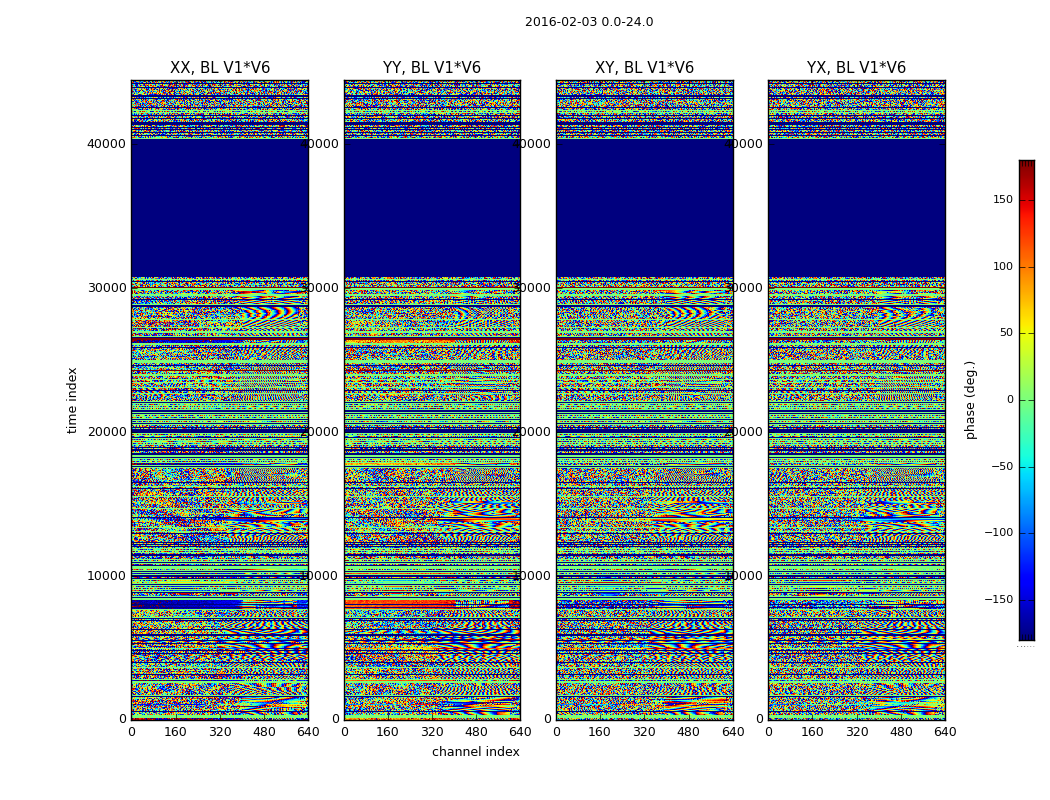Select the 'XX, BL V1*V6' subplot title
Image resolution: width=1050 pixels, height=800 pixels.
coord(220,68)
